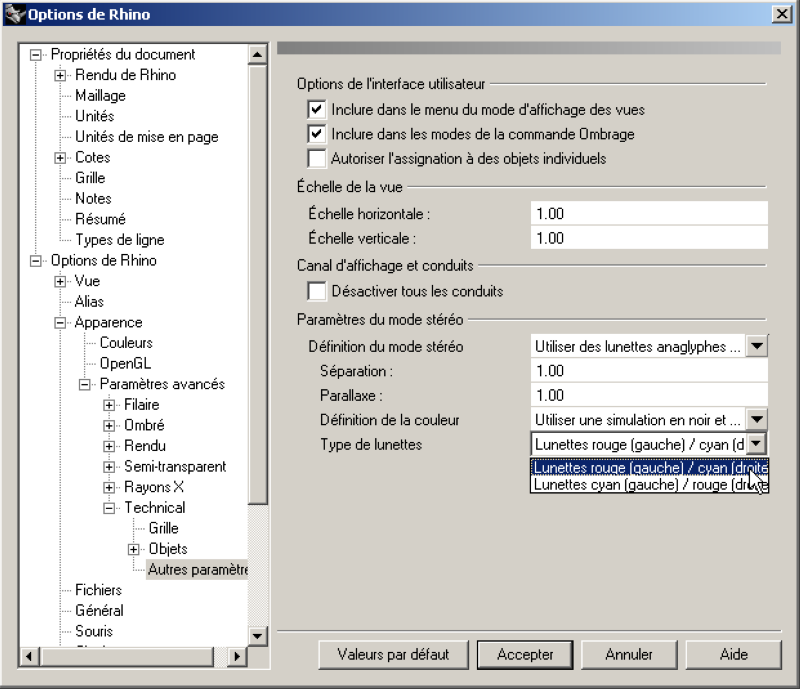Screen dimensions: 800x689
Task: Uncheck 'Inclure dans les modes de la commande Ombrage'
Action: (316, 134)
